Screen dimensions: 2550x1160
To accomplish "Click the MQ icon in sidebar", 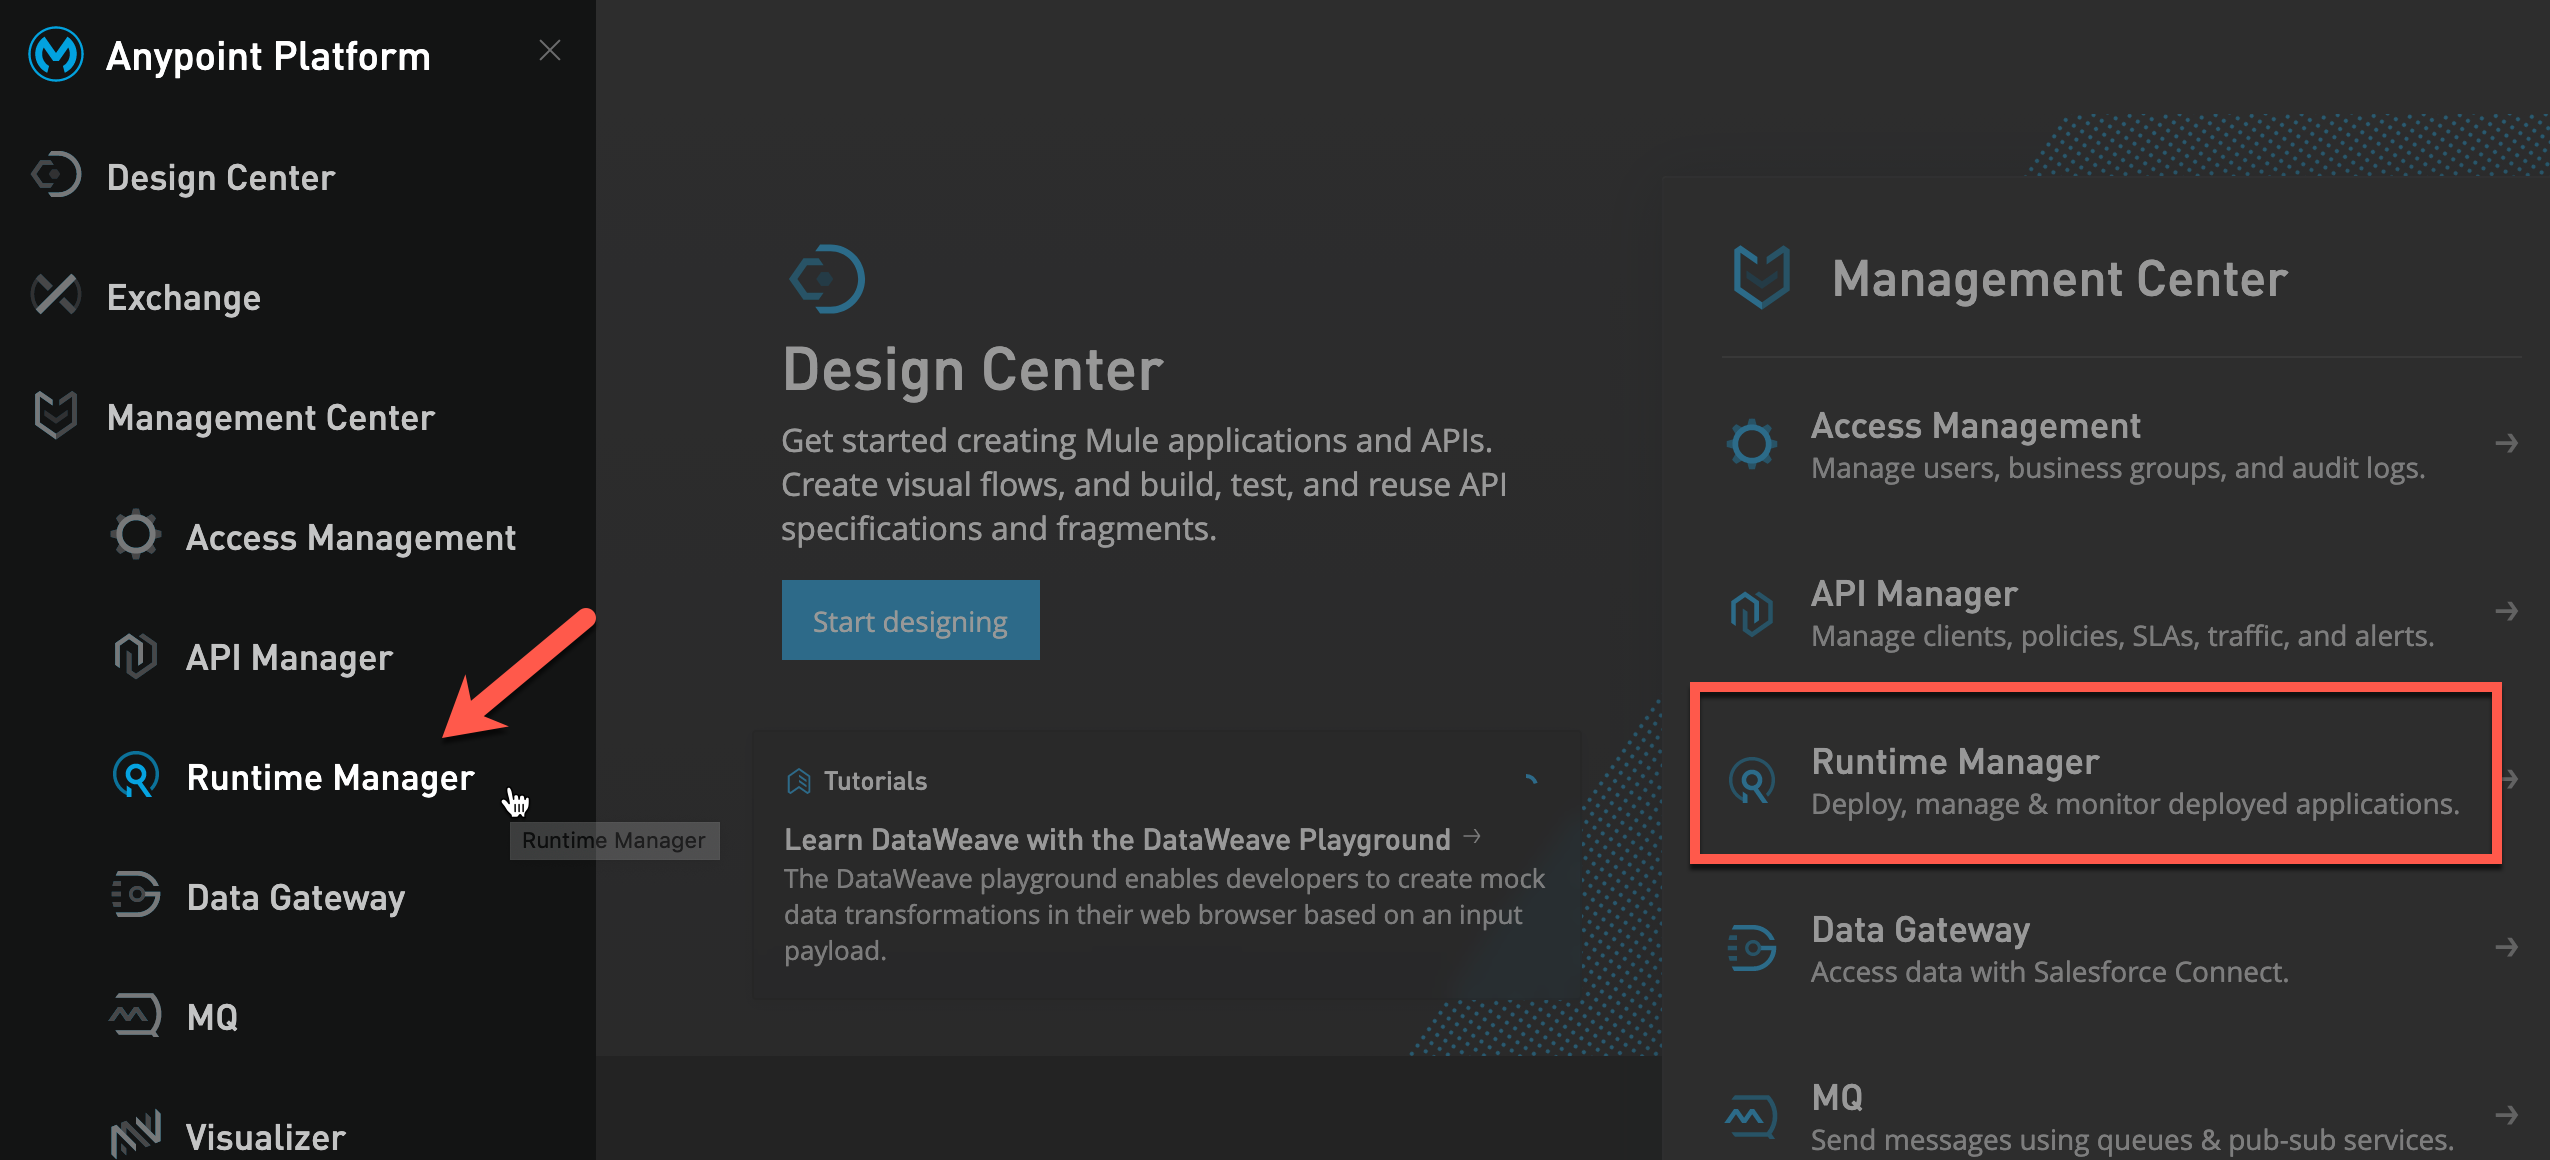I will tap(135, 1015).
